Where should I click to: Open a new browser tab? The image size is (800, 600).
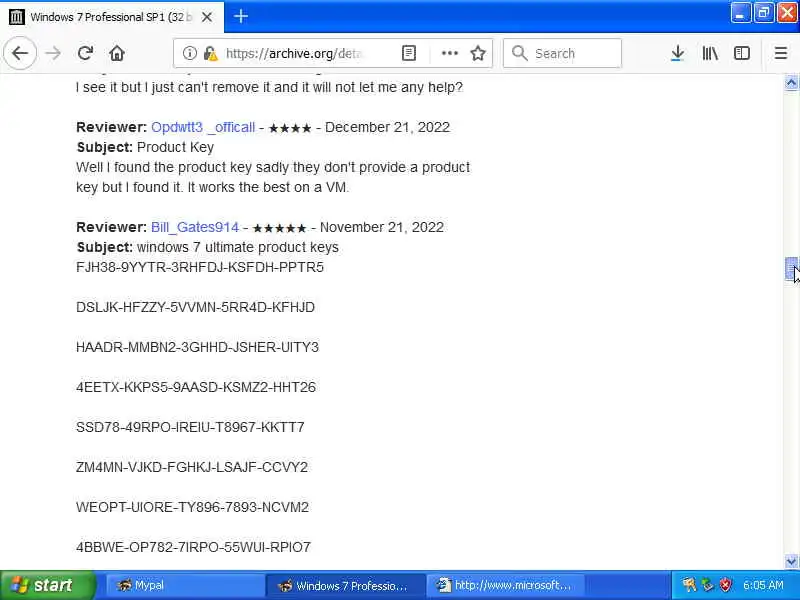click(x=241, y=17)
